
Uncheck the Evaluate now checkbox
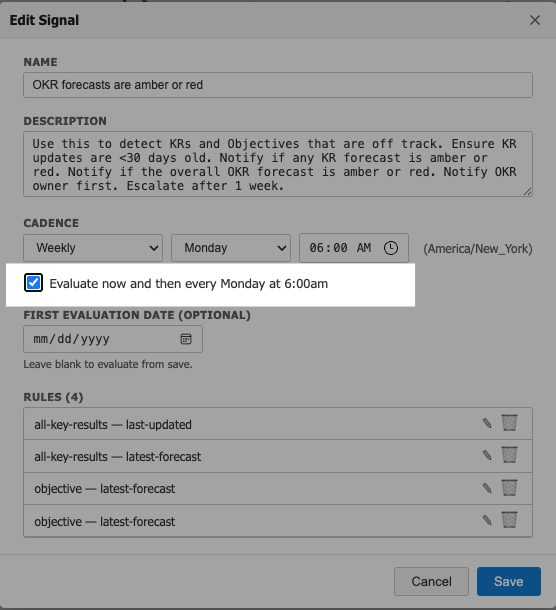[x=33, y=283]
